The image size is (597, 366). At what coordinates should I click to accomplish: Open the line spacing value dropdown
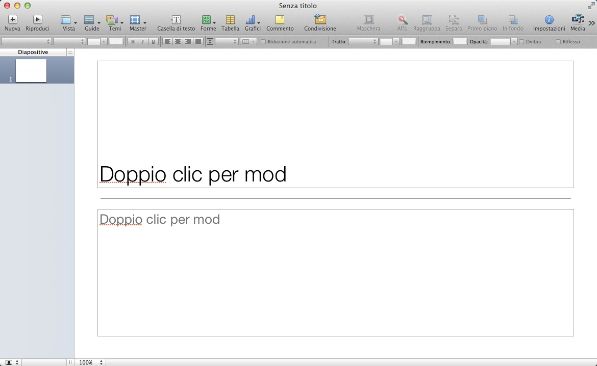click(x=227, y=42)
